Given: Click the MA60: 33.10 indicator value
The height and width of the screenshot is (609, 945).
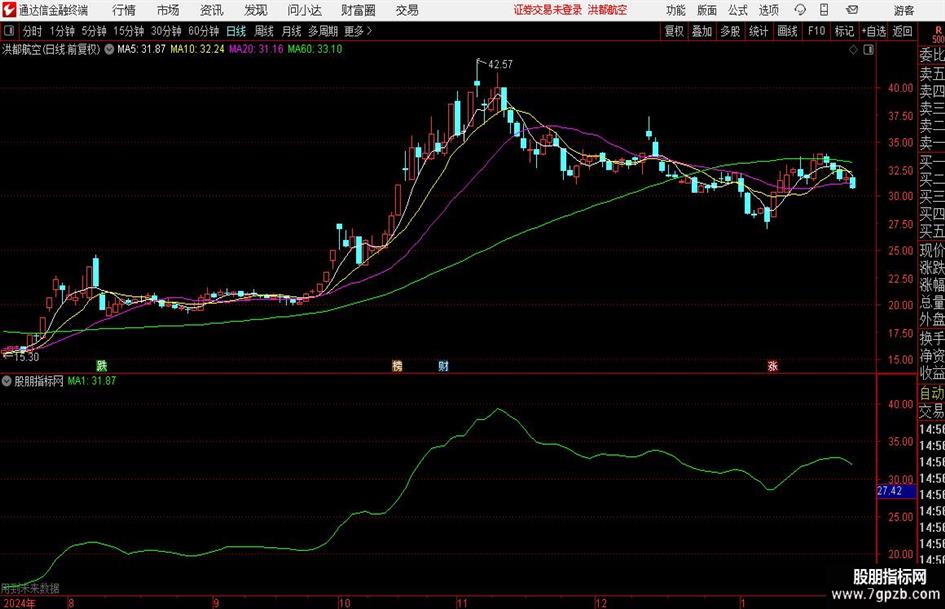Looking at the screenshot, I should (315, 49).
